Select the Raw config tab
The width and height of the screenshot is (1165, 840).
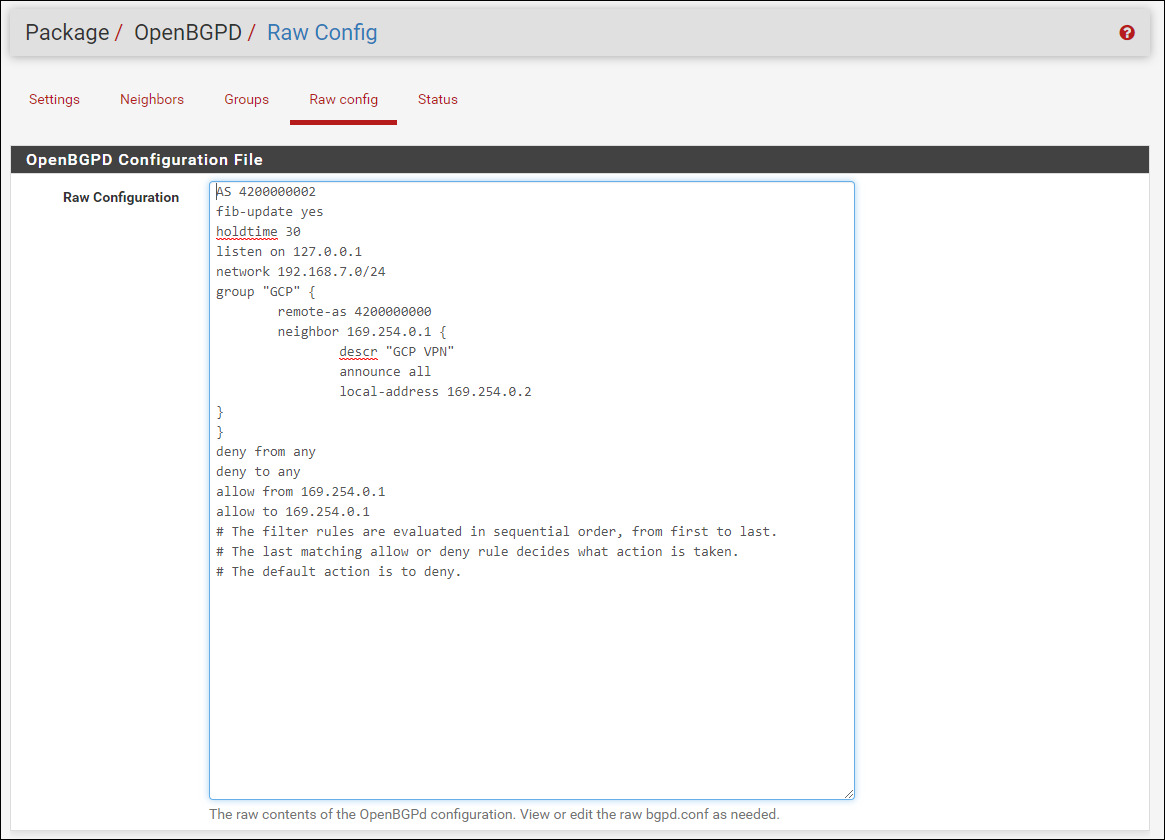pos(343,100)
